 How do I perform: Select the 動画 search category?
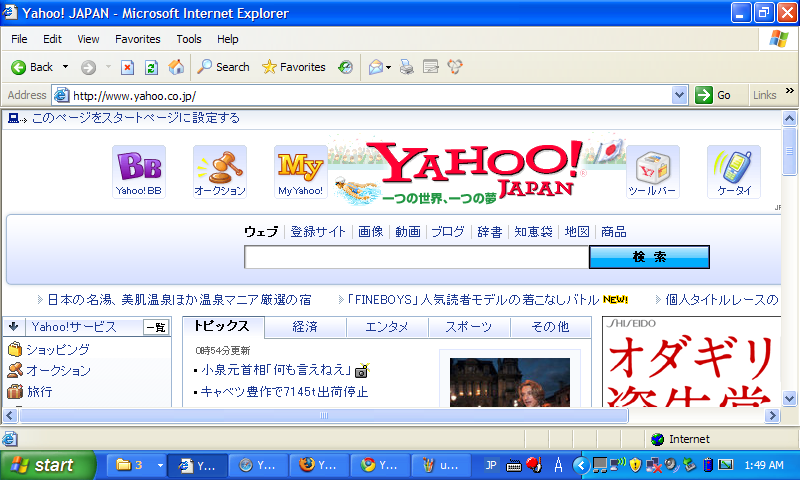[x=408, y=232]
